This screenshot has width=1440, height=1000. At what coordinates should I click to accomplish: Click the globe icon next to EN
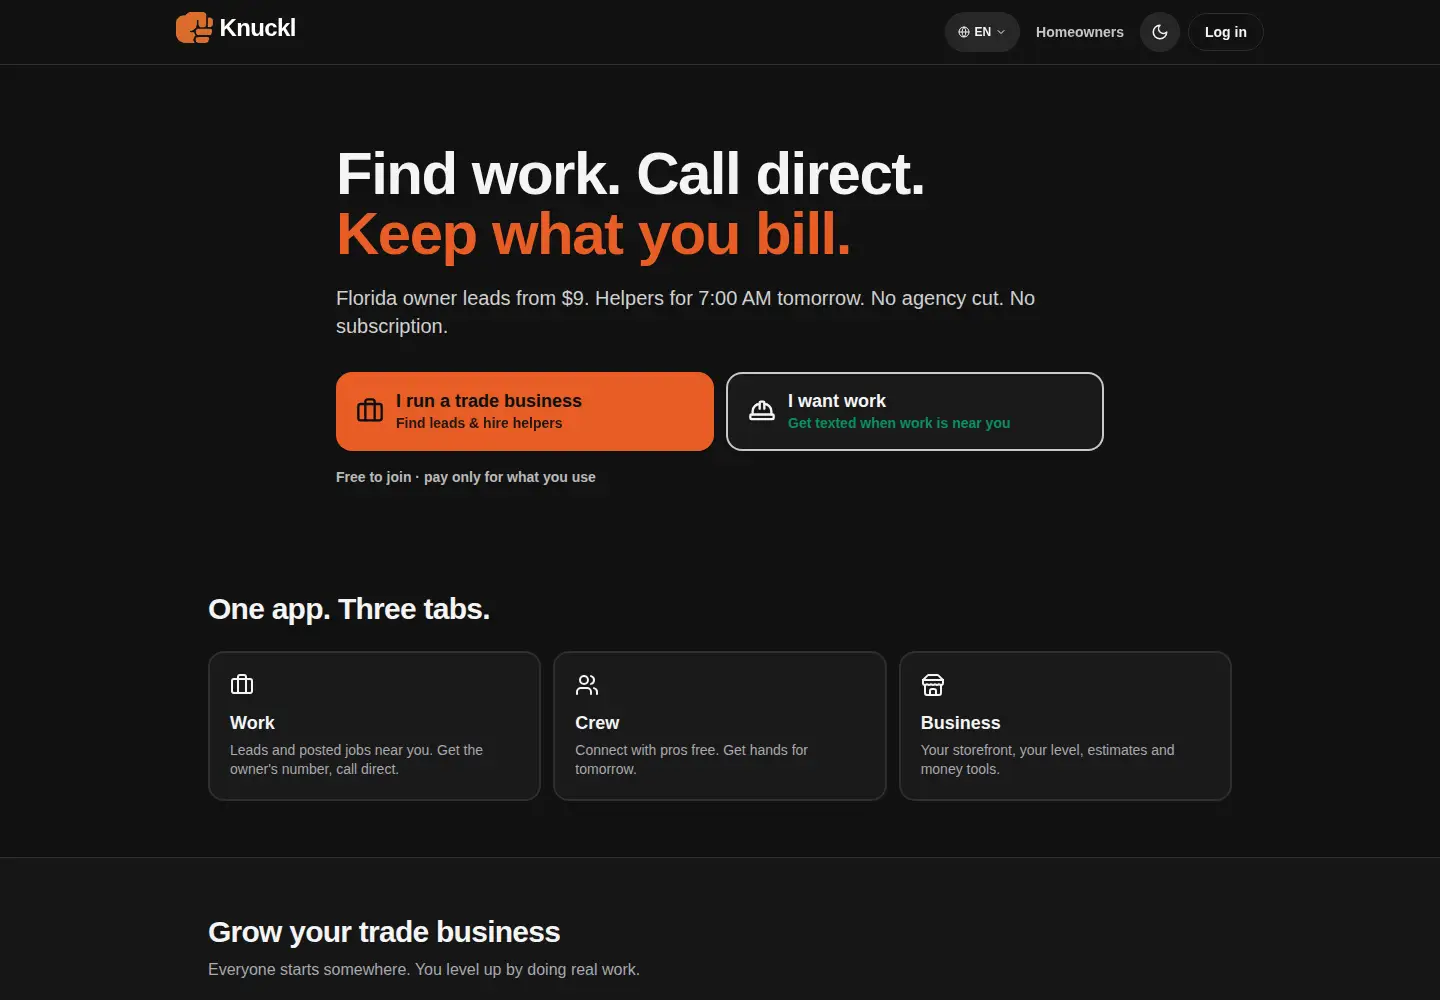pos(964,32)
